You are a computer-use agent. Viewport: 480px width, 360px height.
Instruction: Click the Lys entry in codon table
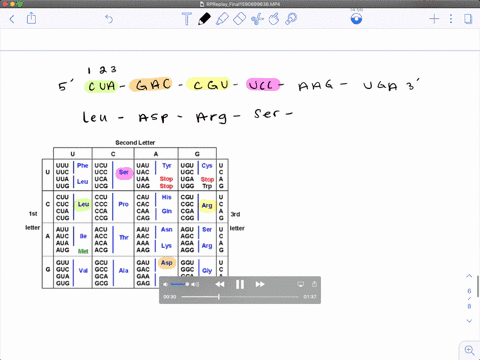[166, 246]
